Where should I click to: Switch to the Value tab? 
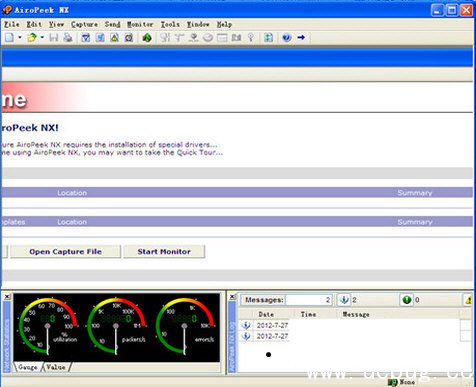tap(56, 367)
